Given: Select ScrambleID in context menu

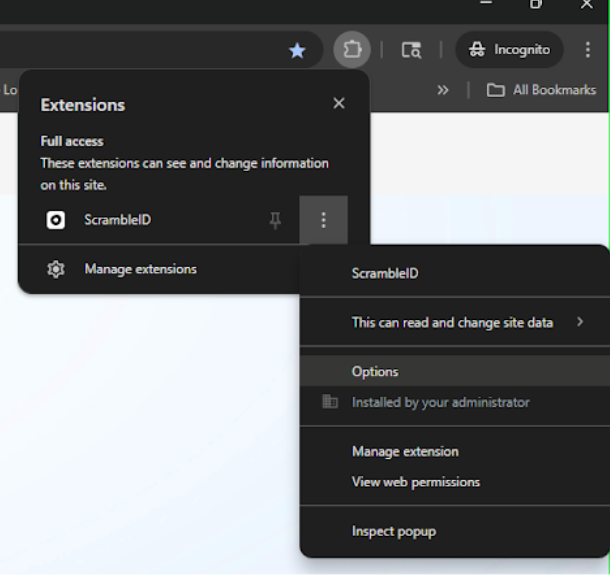Looking at the screenshot, I should 454,273.
